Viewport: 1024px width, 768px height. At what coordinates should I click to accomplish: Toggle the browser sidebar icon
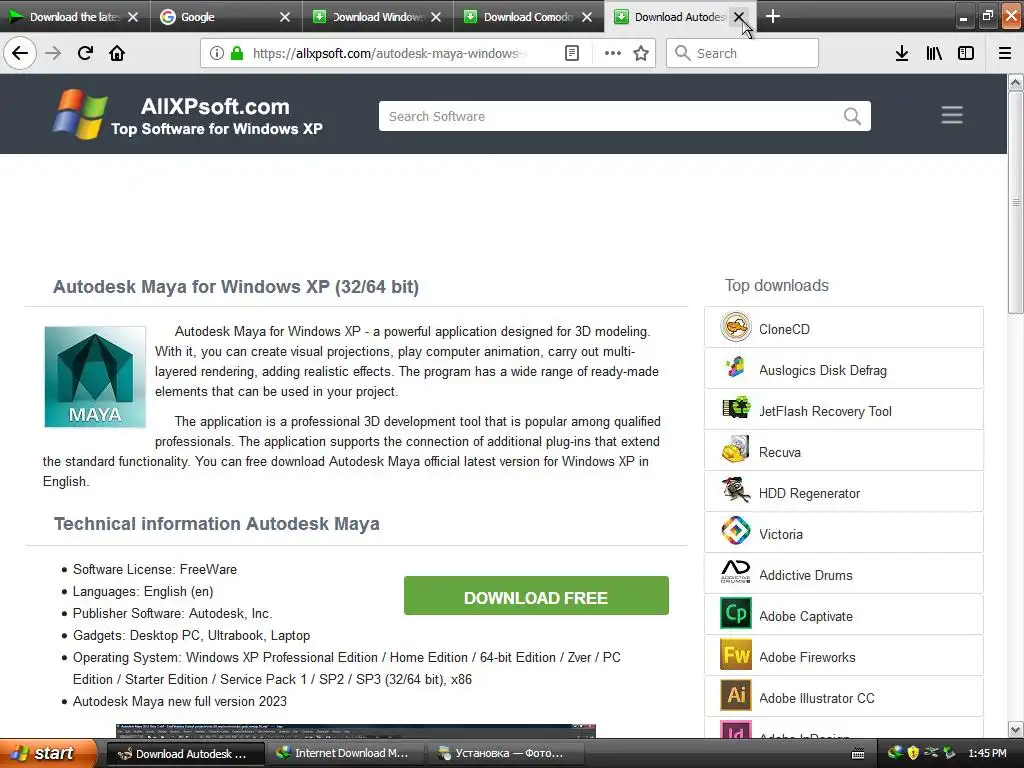[x=966, y=53]
